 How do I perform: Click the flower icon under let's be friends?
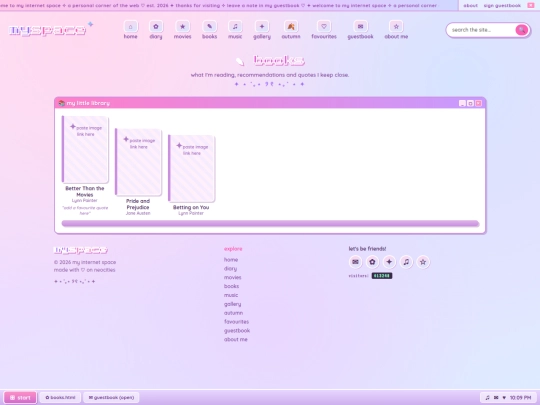372,262
